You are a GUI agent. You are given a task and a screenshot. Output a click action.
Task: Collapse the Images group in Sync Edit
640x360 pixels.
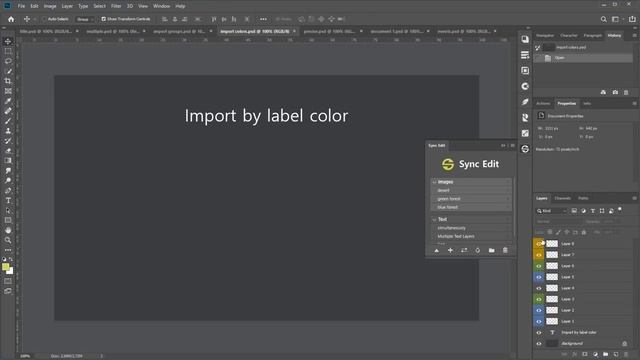point(434,182)
